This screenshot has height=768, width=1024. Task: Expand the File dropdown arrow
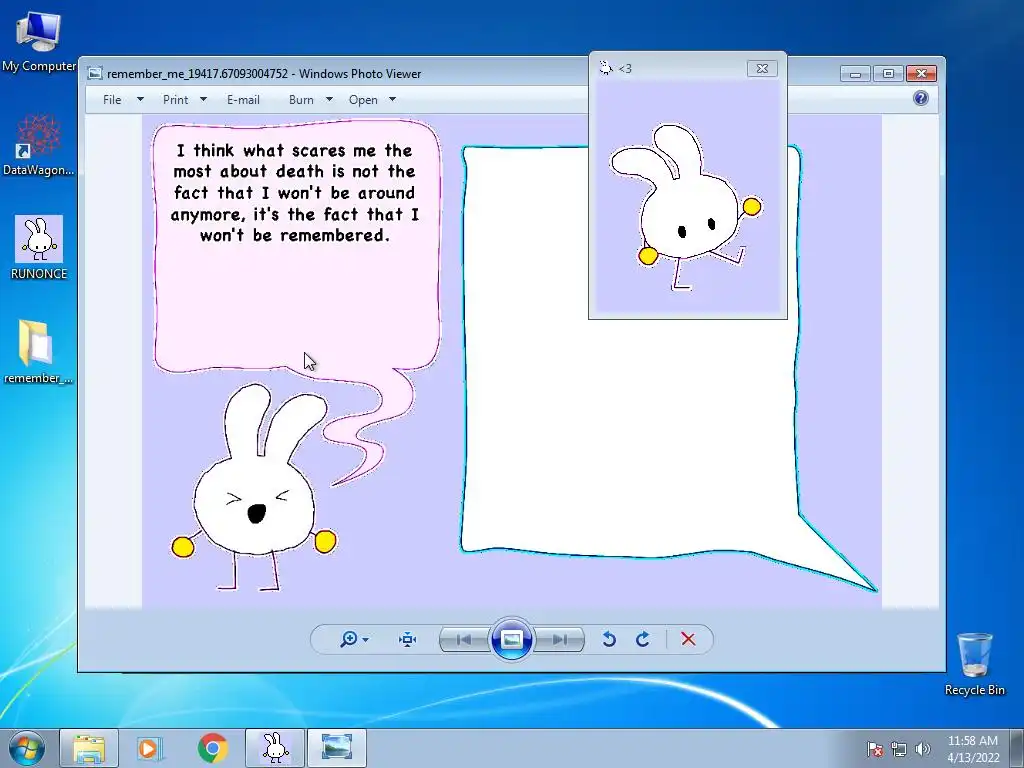tap(140, 100)
